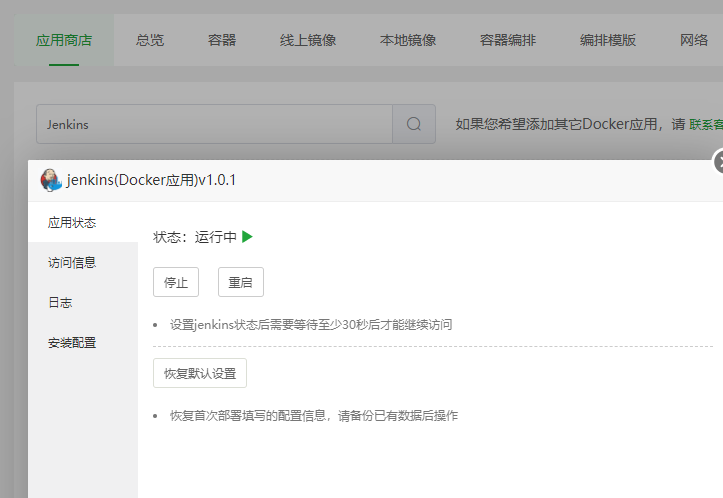Open the 应用商店 tab

coord(64,40)
